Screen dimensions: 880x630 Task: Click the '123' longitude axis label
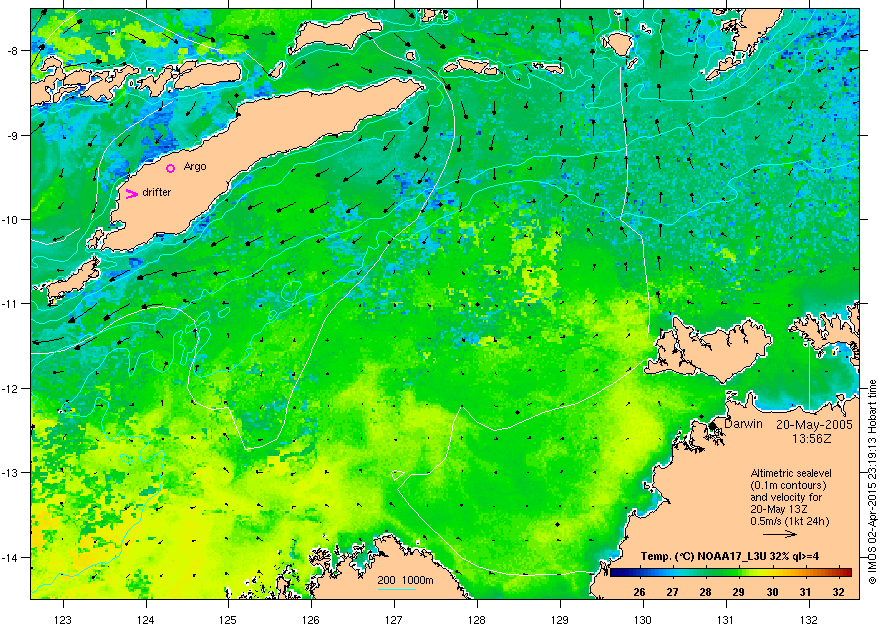[63, 620]
